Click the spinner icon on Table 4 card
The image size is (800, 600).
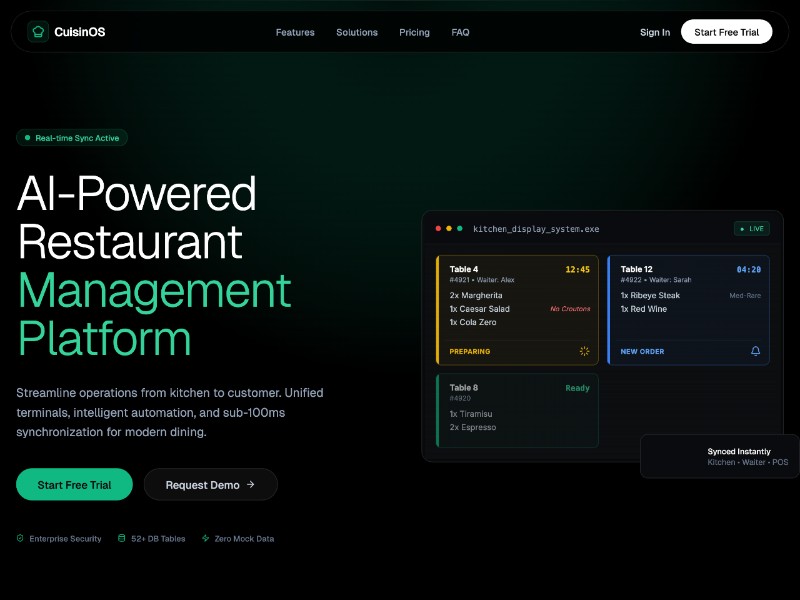(584, 351)
